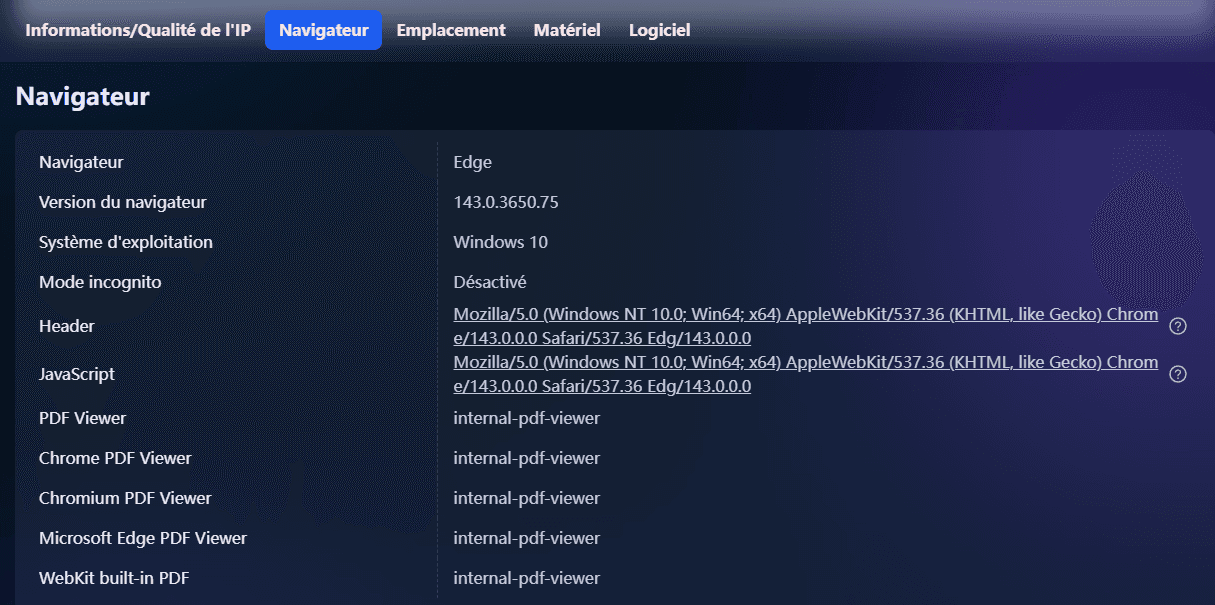1215x605 pixels.
Task: Click the PDF Viewer row's internal-pdf-viewer value
Action: click(526, 418)
